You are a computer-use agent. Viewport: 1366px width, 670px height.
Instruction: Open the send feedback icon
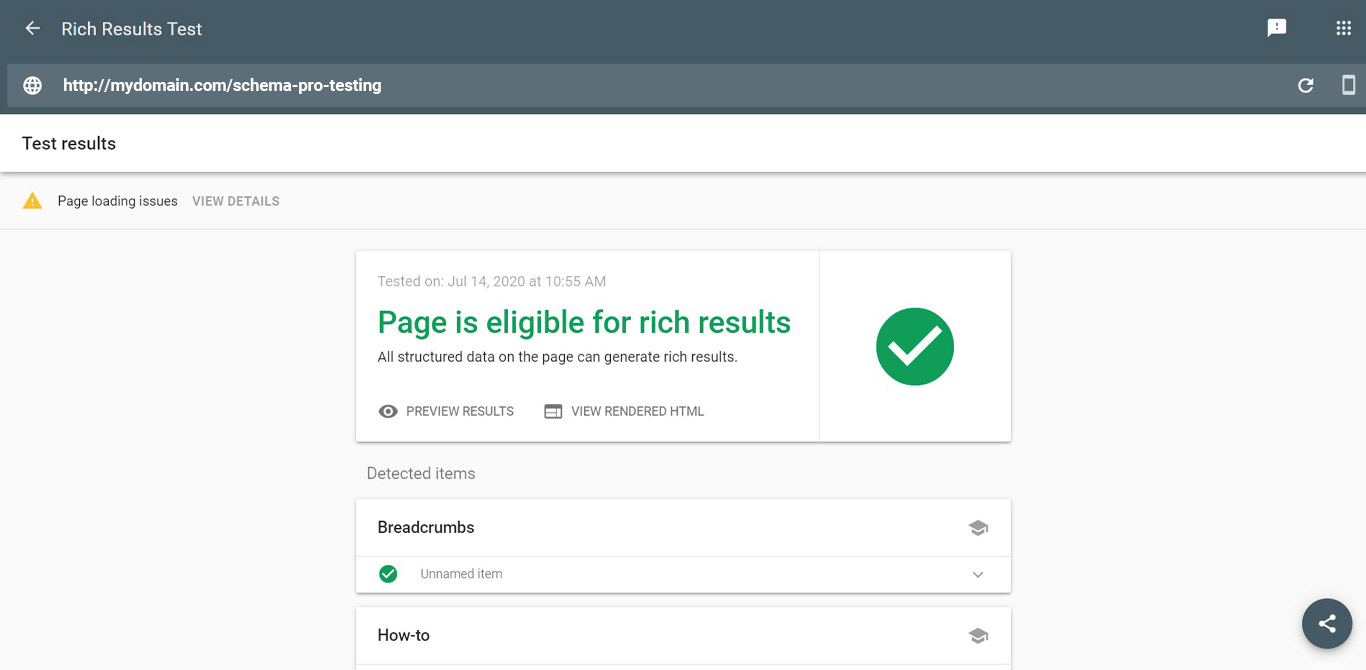pyautogui.click(x=1276, y=27)
